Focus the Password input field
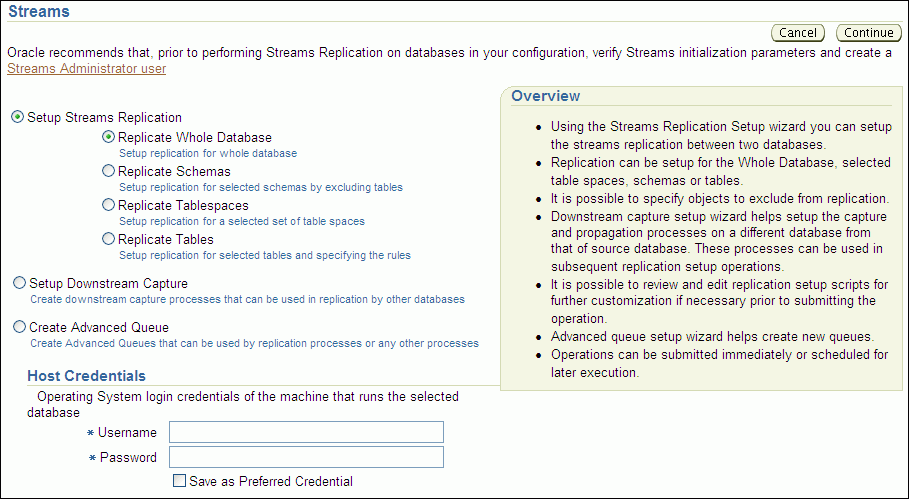909x499 pixels. coord(306,457)
